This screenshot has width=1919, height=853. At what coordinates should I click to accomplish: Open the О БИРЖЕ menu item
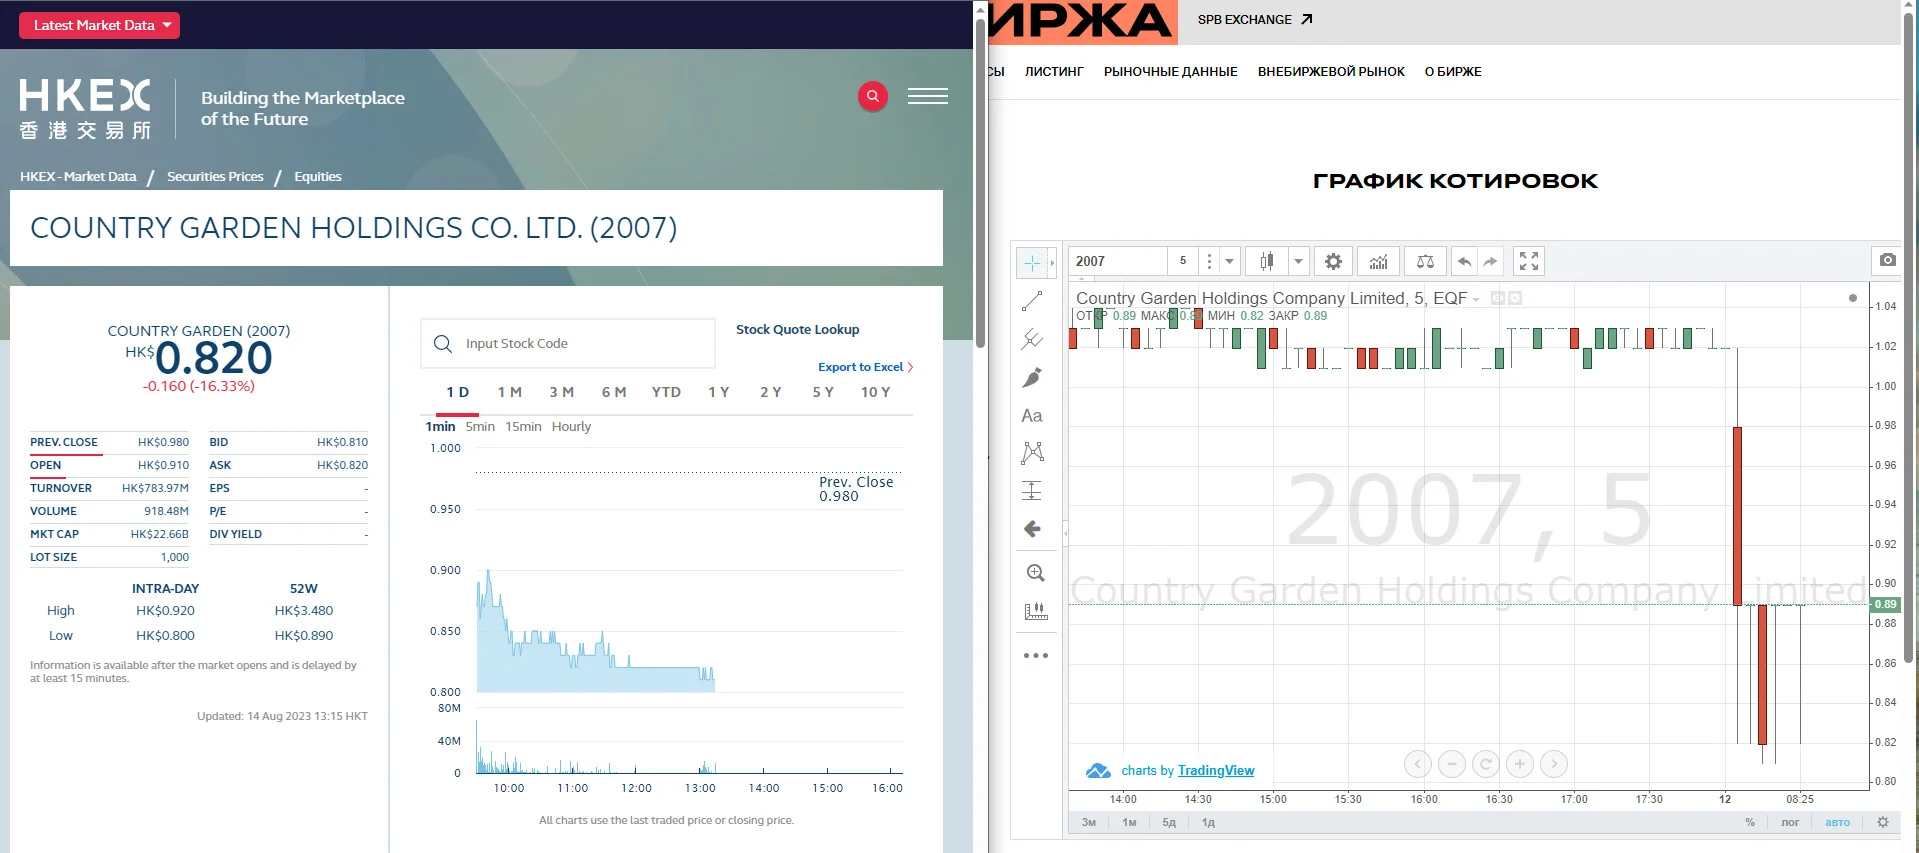click(x=1453, y=72)
